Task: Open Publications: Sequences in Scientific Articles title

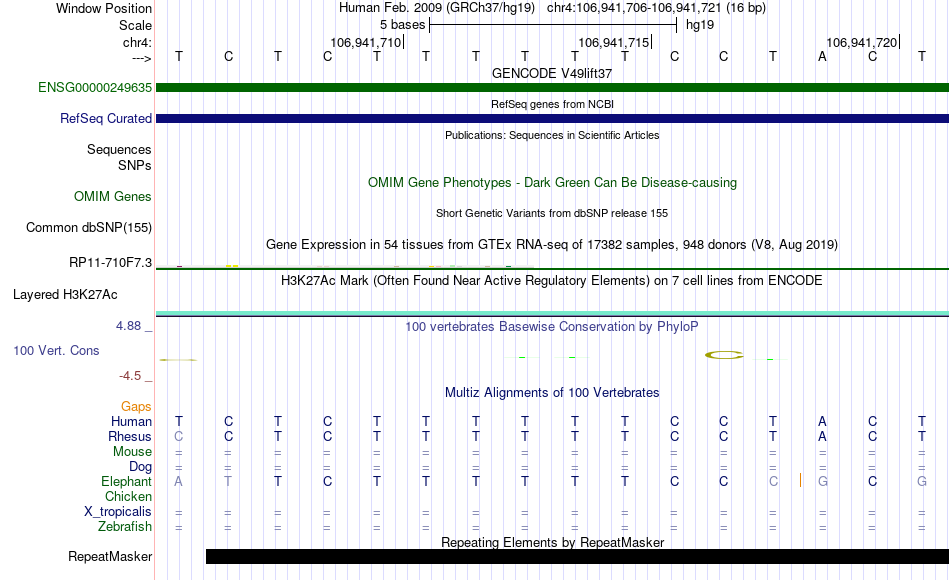Action: 552,135
